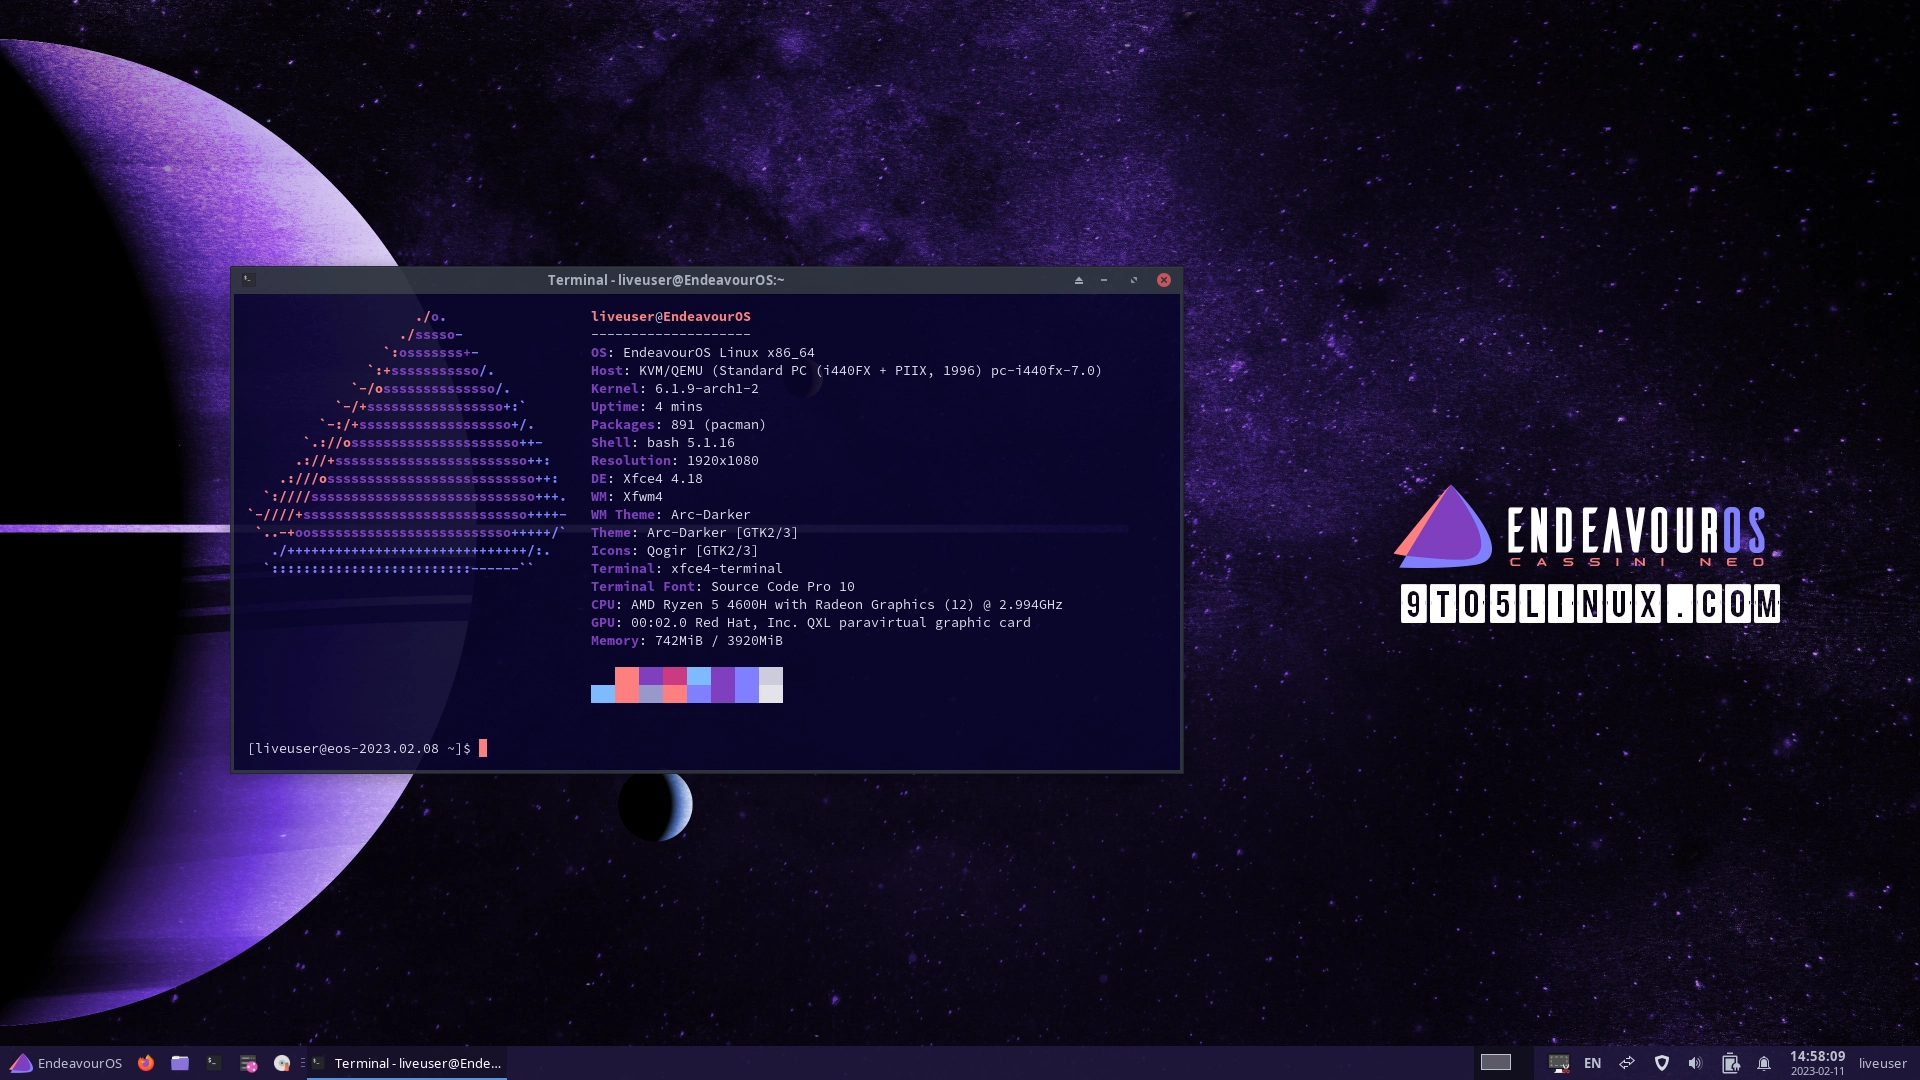Open the package settings app in the taskbar
The width and height of the screenshot is (1920, 1080).
point(248,1063)
